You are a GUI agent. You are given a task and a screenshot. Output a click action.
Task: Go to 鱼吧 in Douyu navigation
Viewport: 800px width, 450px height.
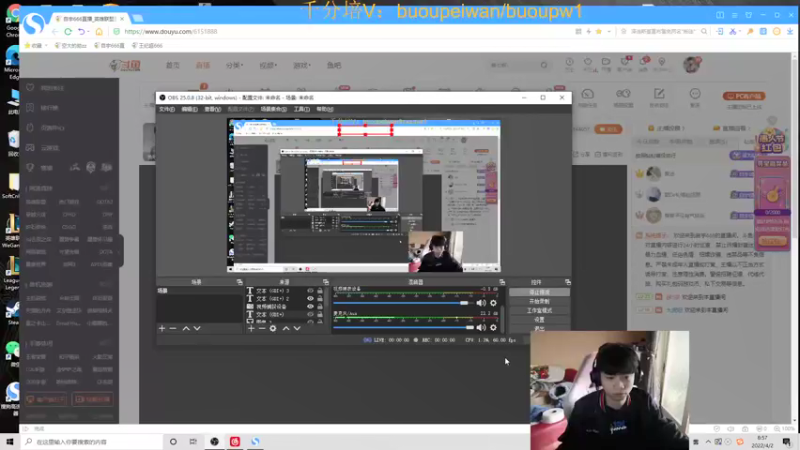coord(334,65)
